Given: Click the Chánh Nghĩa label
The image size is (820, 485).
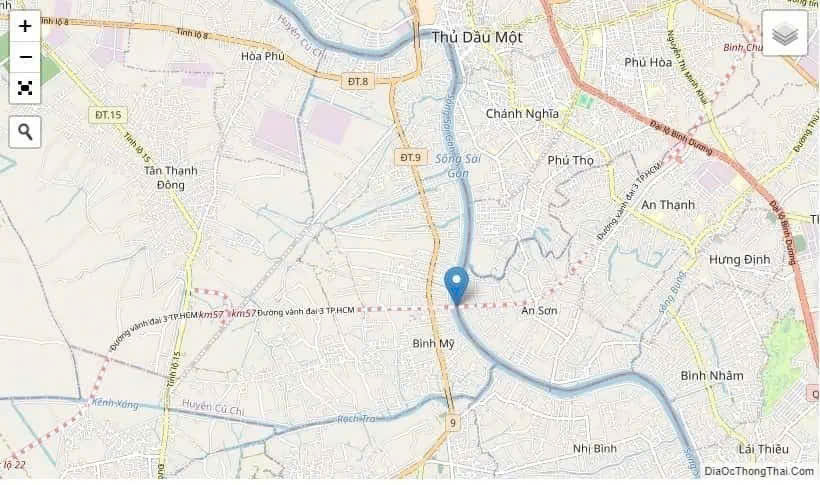Looking at the screenshot, I should (x=522, y=114).
